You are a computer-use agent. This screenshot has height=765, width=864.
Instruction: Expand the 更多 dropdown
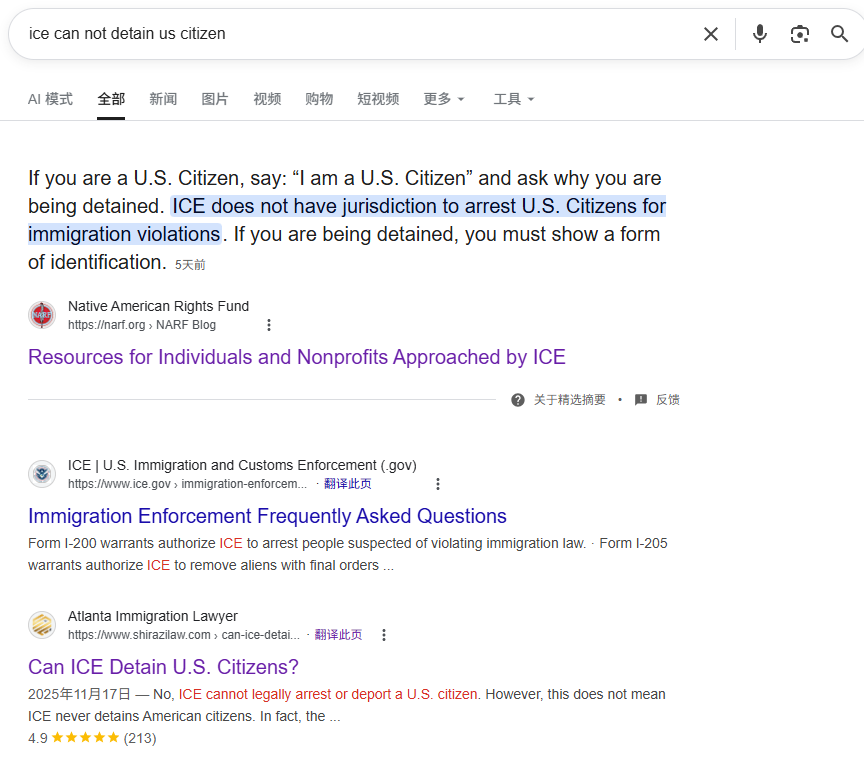pyautogui.click(x=444, y=99)
